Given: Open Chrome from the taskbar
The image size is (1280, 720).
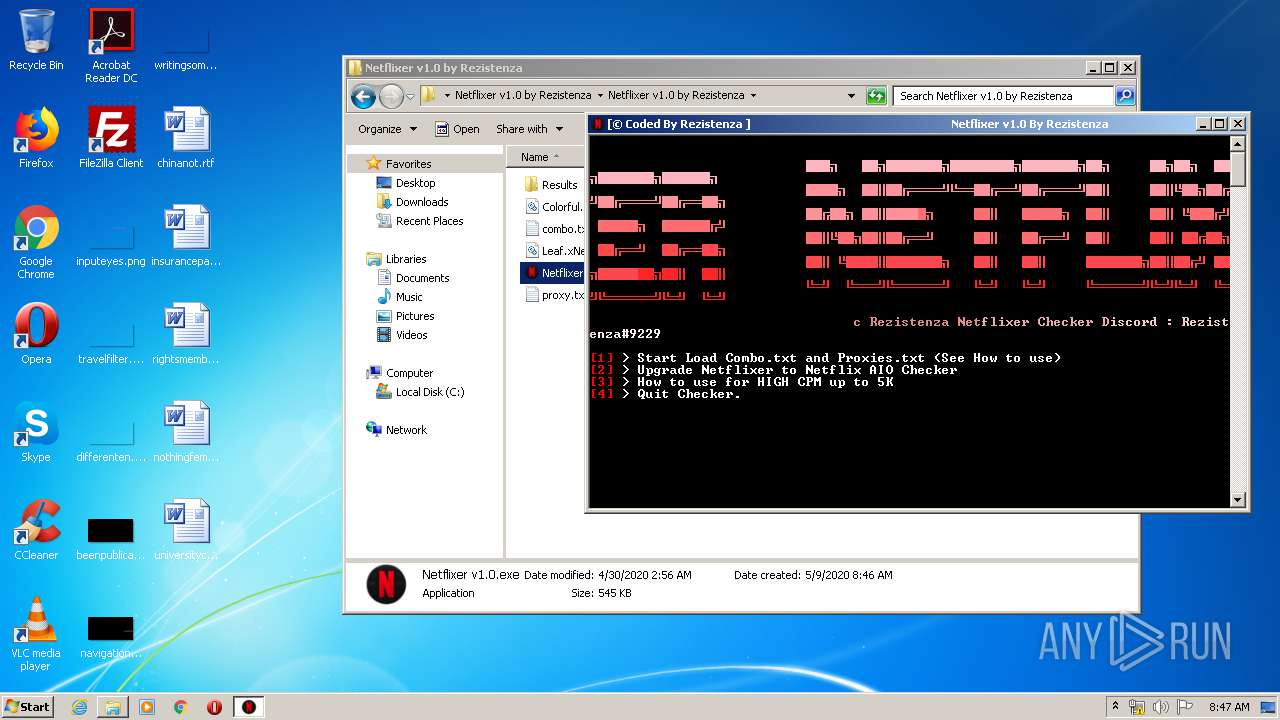Looking at the screenshot, I should point(181,707).
